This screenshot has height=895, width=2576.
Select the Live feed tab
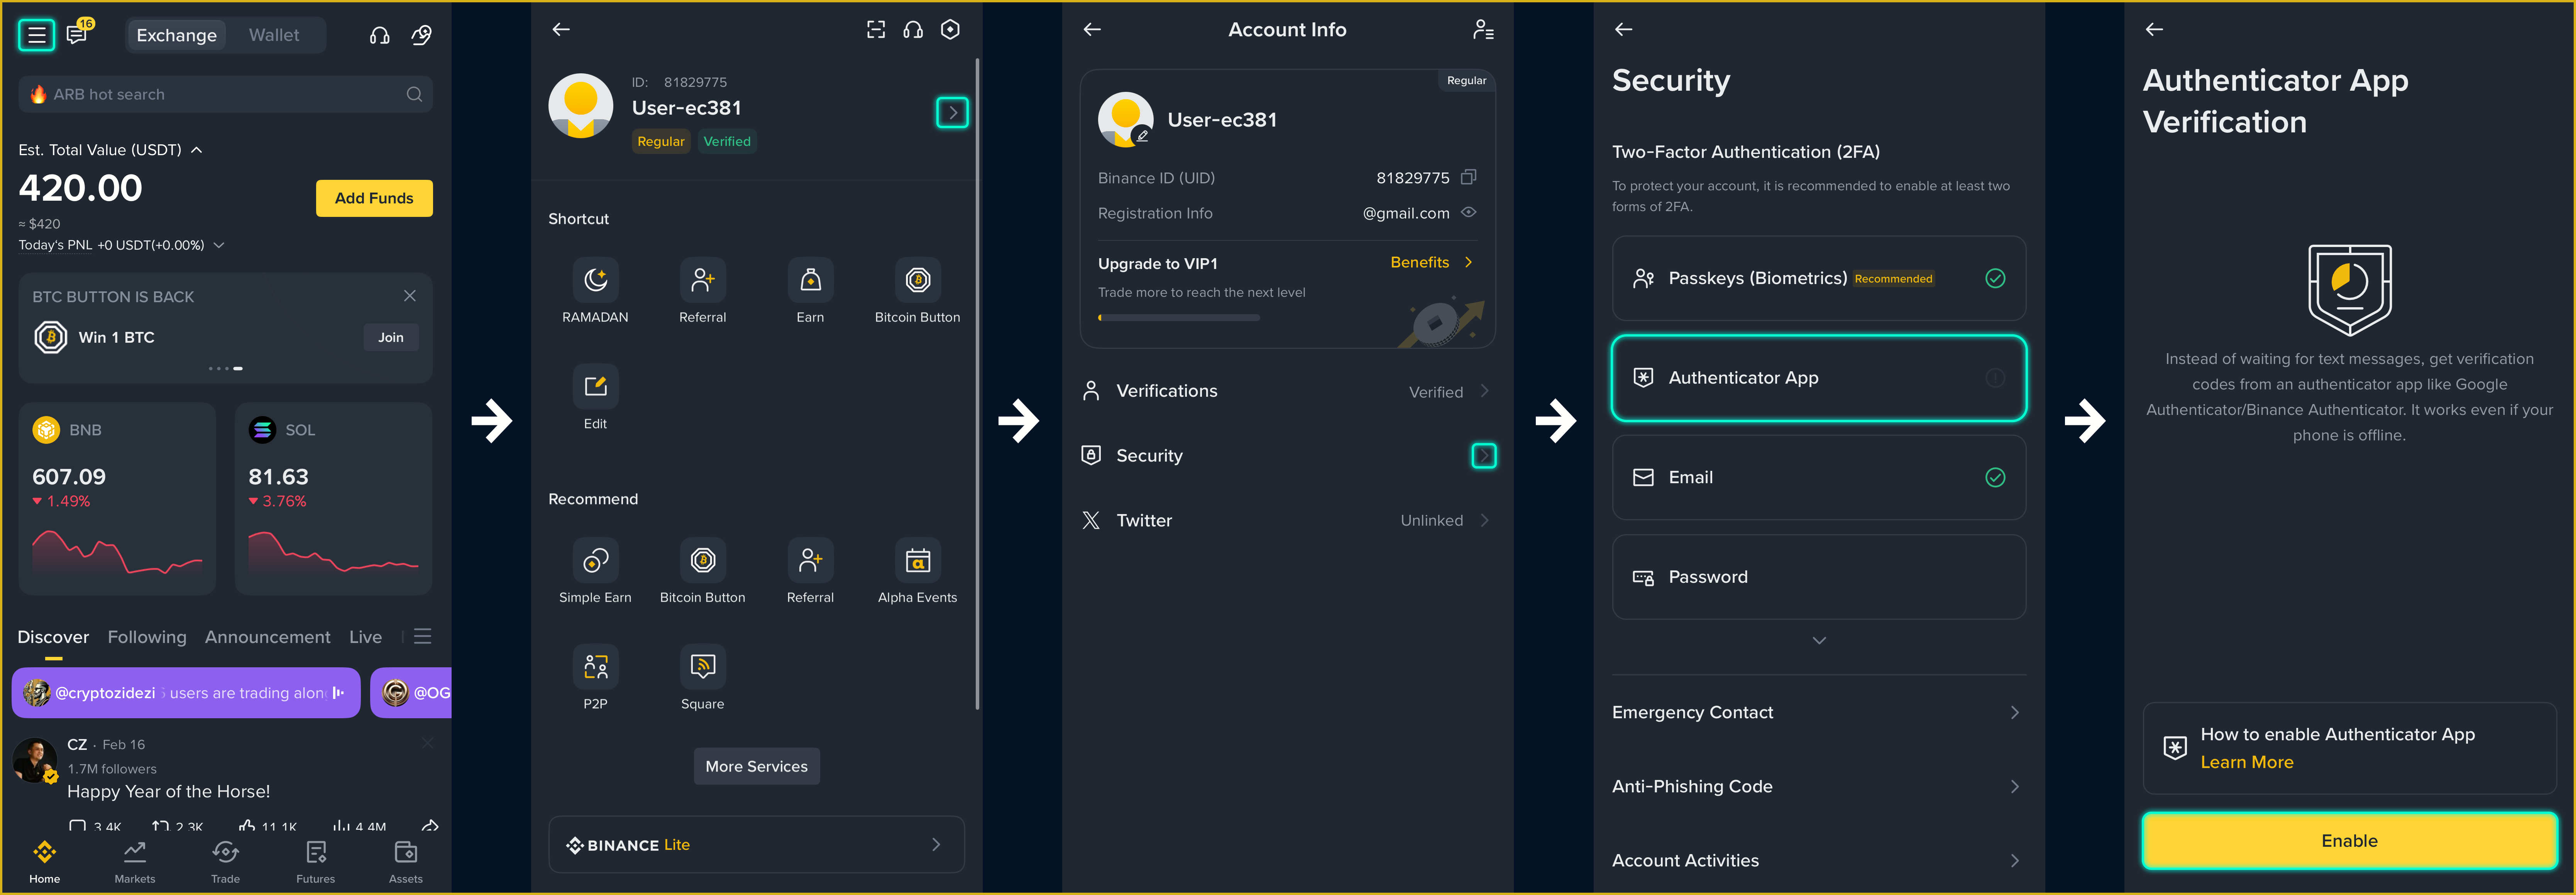(x=366, y=638)
